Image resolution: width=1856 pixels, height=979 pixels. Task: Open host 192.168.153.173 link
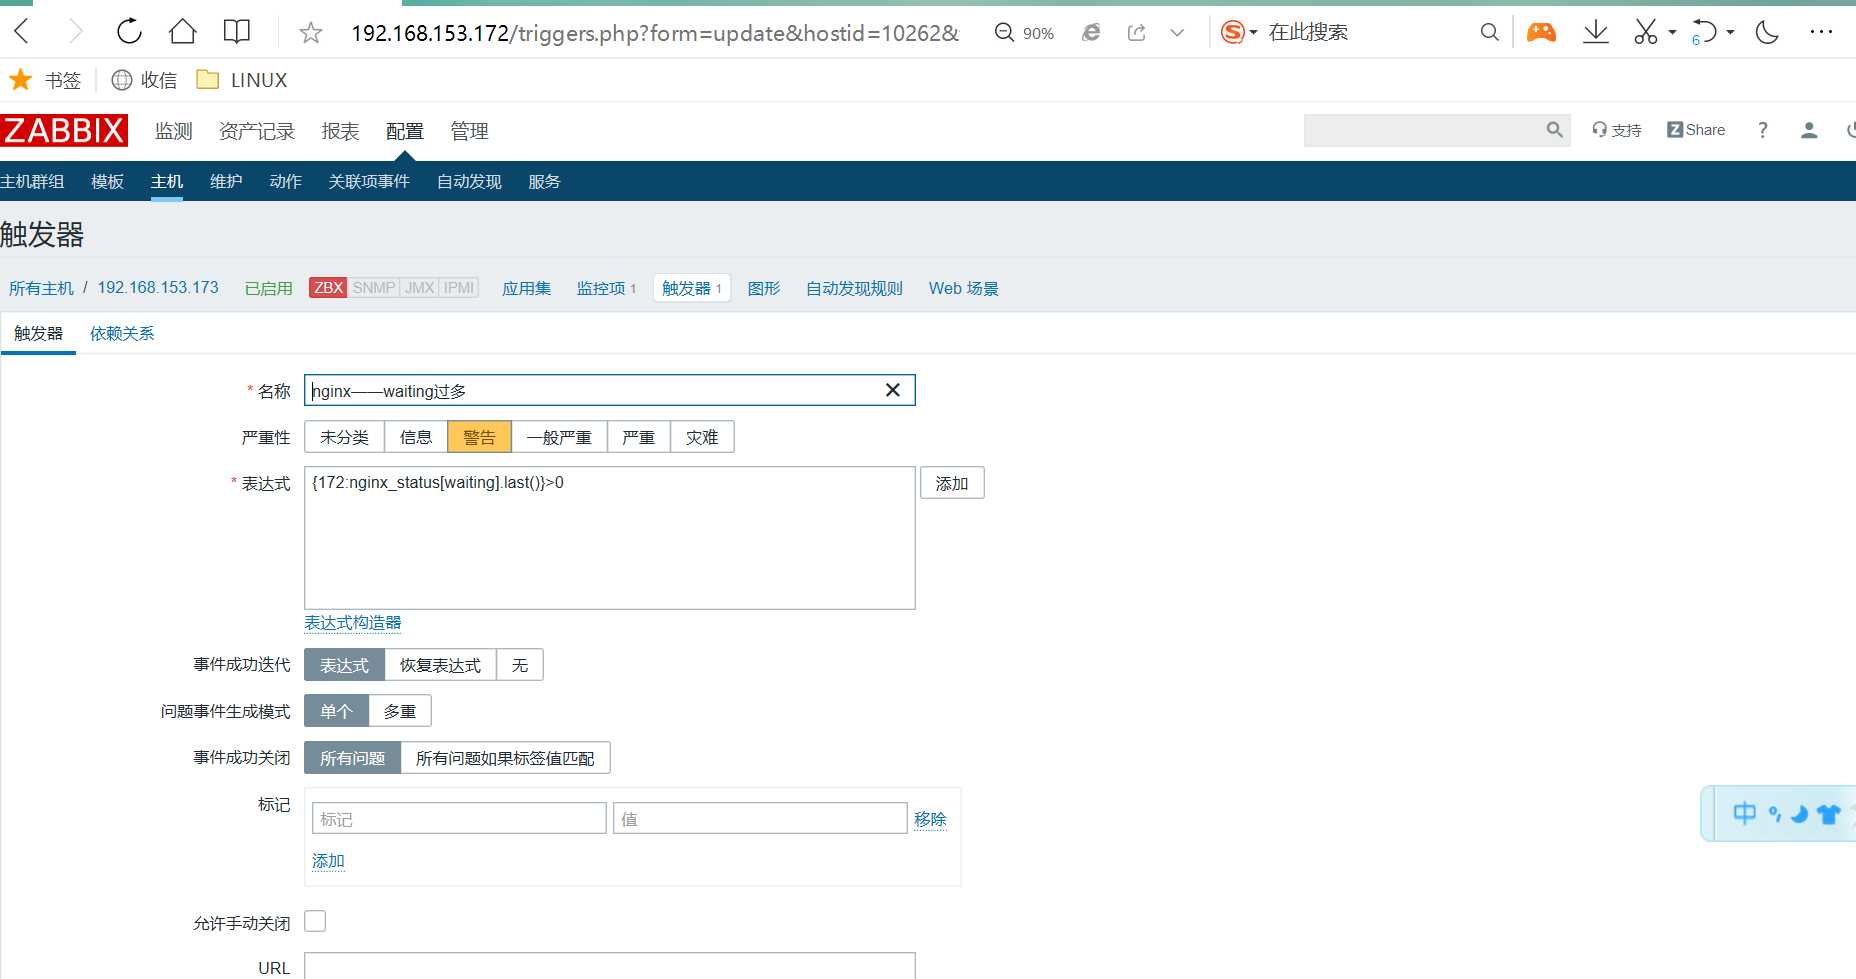[158, 288]
